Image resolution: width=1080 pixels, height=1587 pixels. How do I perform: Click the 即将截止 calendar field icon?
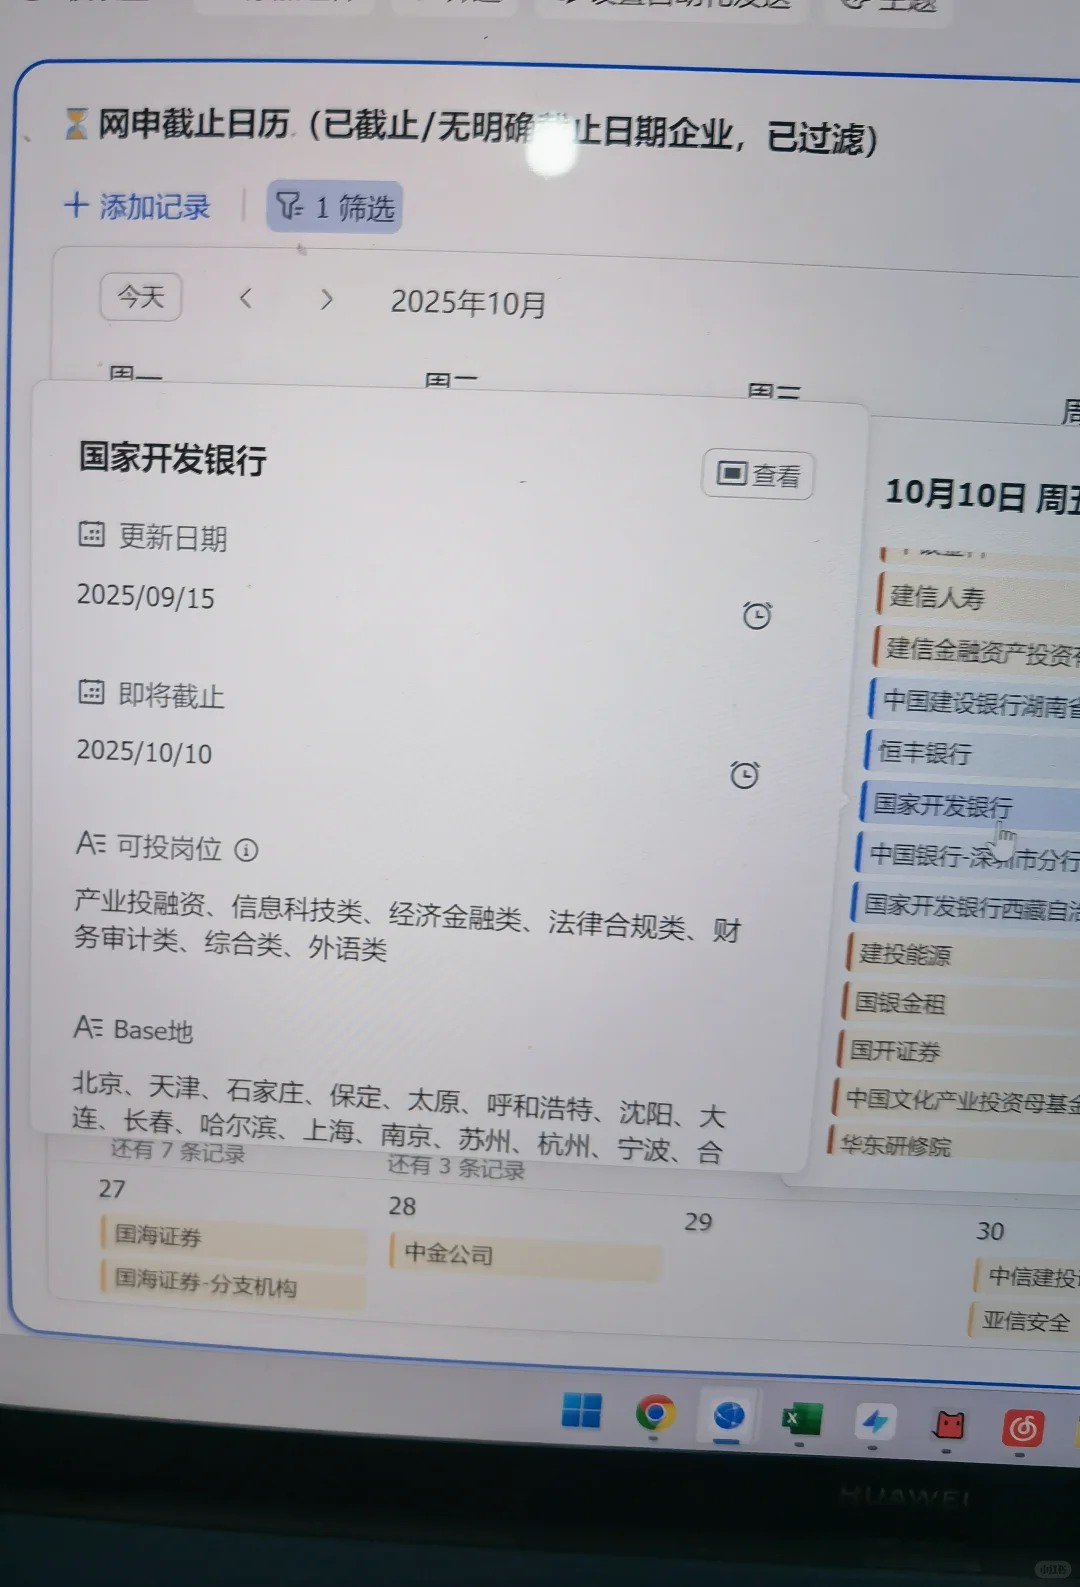(x=91, y=691)
